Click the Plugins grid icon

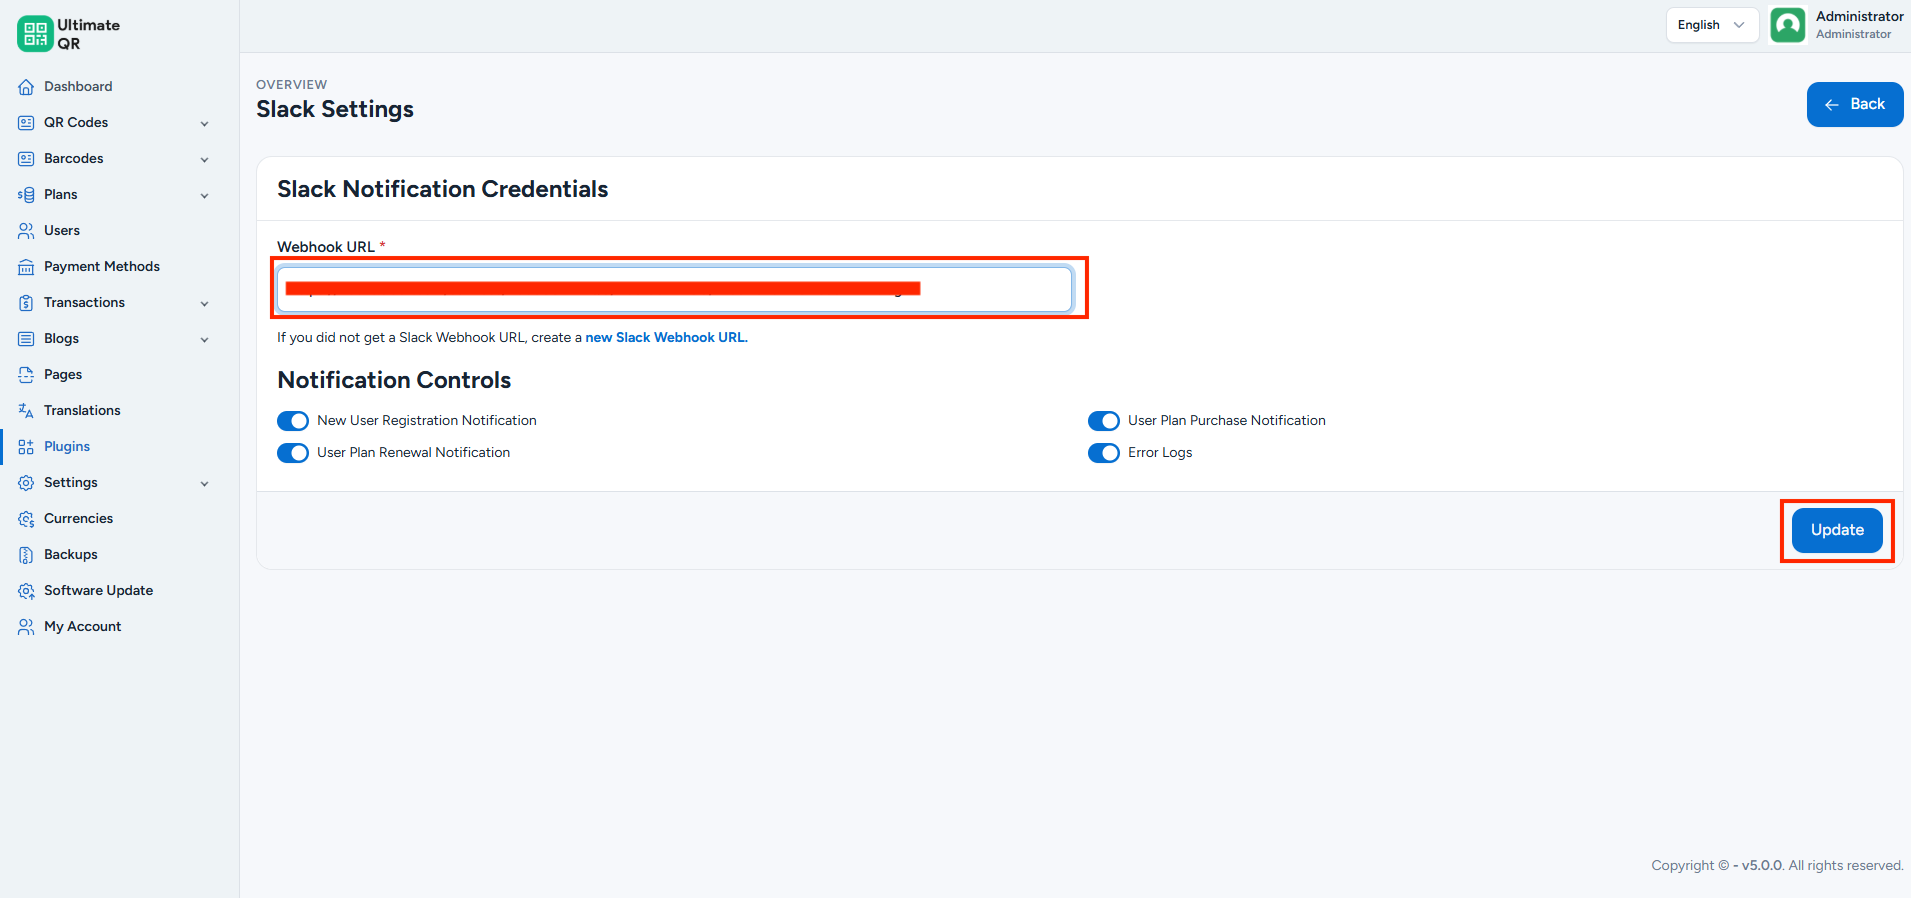[x=26, y=447]
